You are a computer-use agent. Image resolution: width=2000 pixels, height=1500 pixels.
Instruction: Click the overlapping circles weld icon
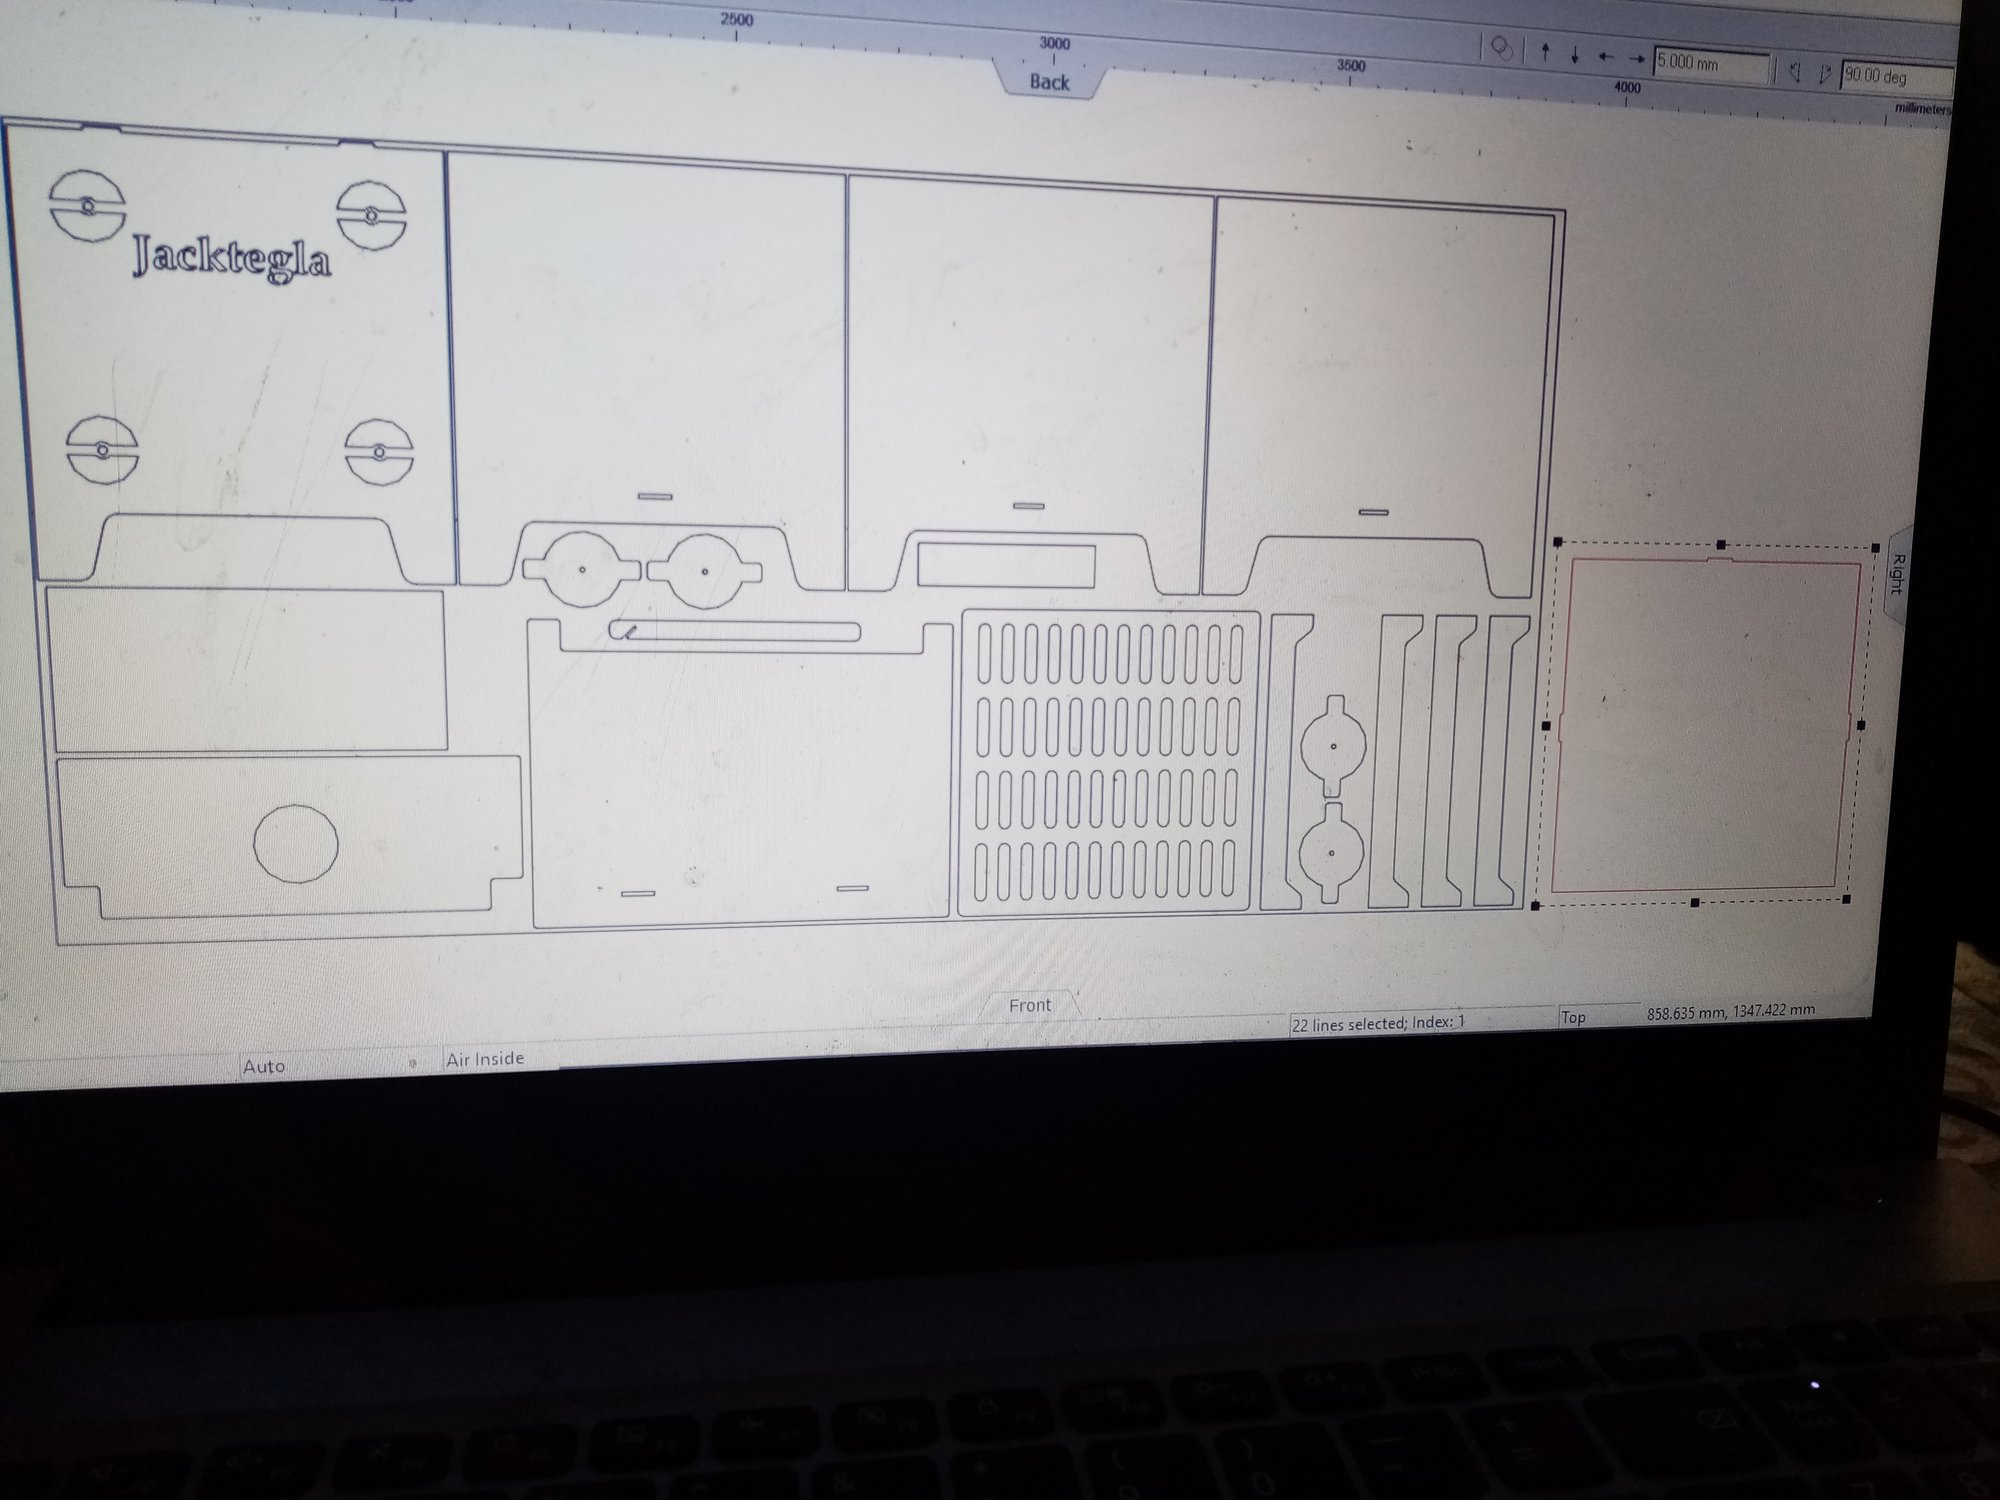(x=1501, y=48)
